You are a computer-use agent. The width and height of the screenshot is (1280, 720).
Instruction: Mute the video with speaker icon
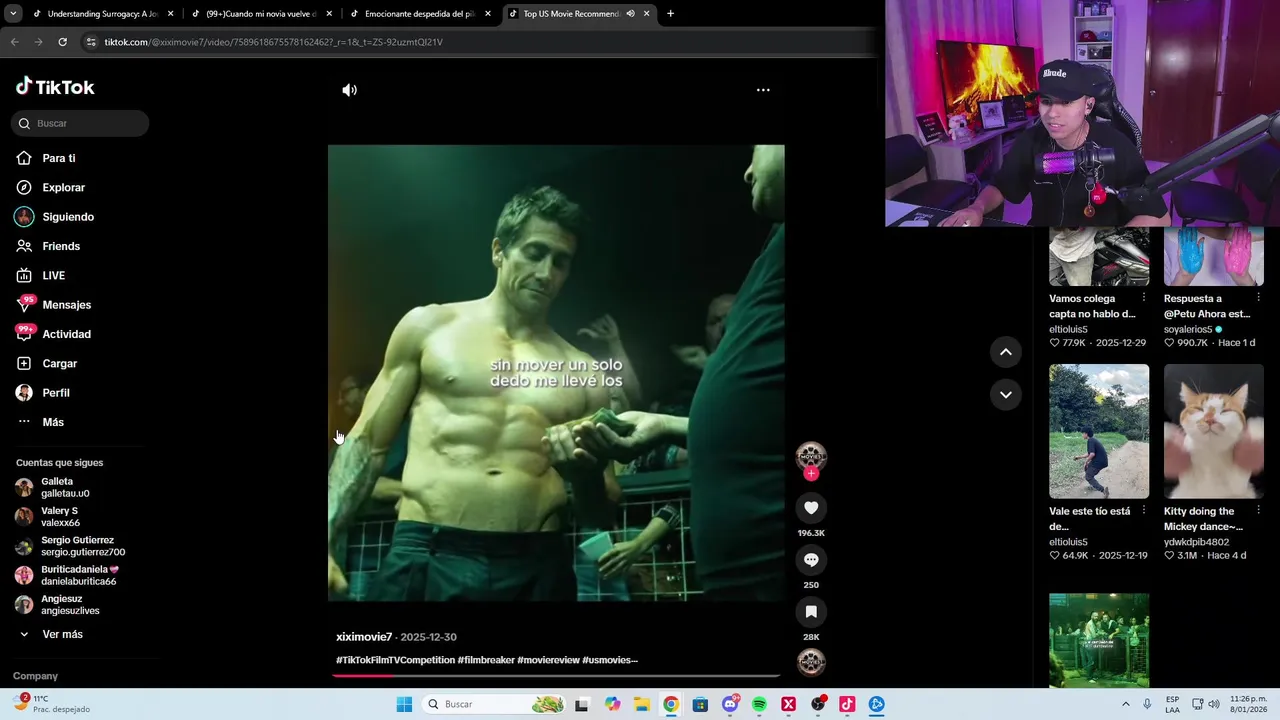tap(349, 90)
